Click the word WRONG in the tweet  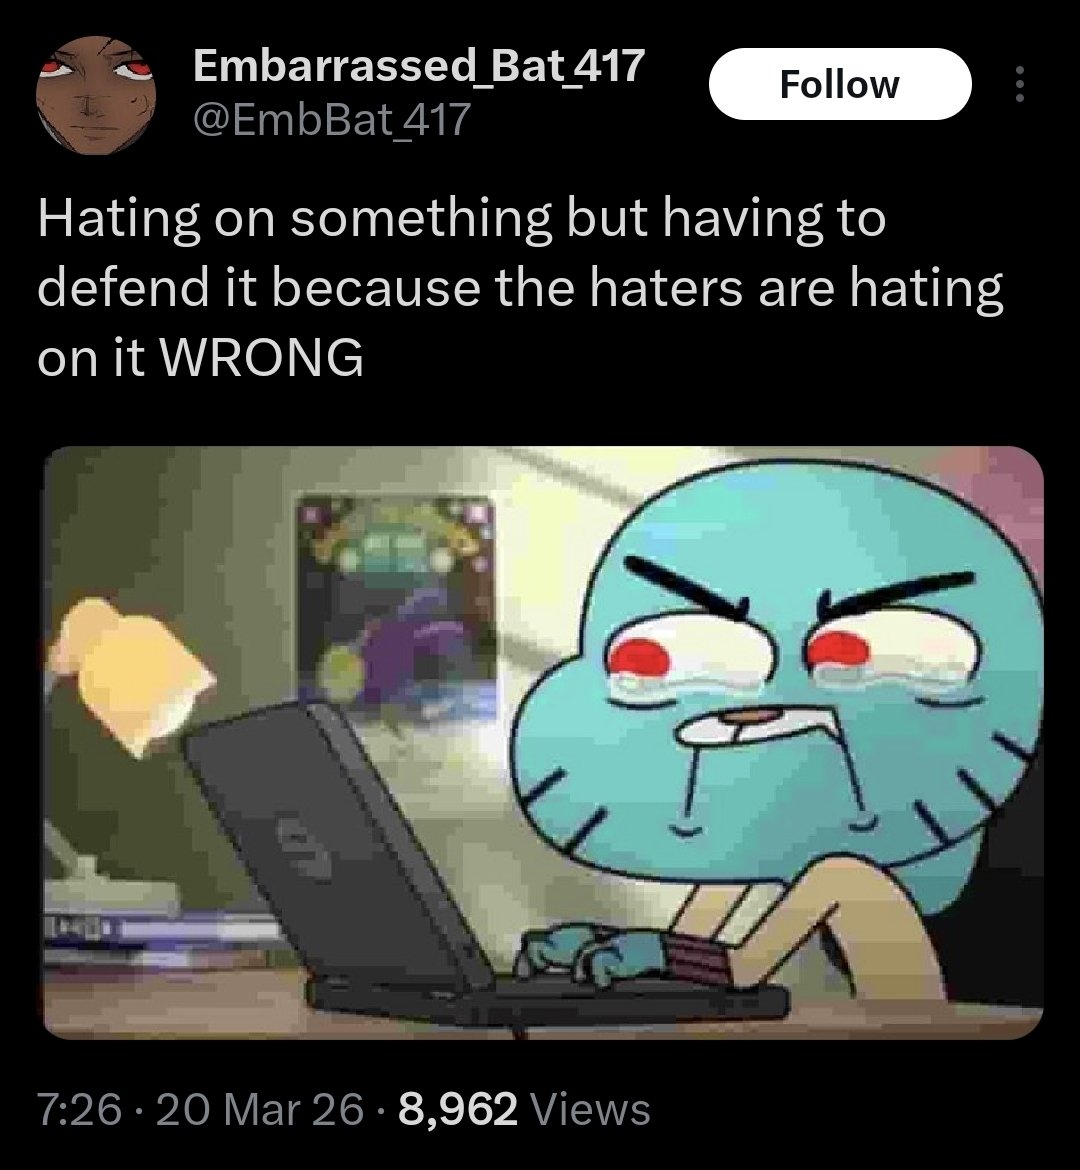pyautogui.click(x=262, y=357)
